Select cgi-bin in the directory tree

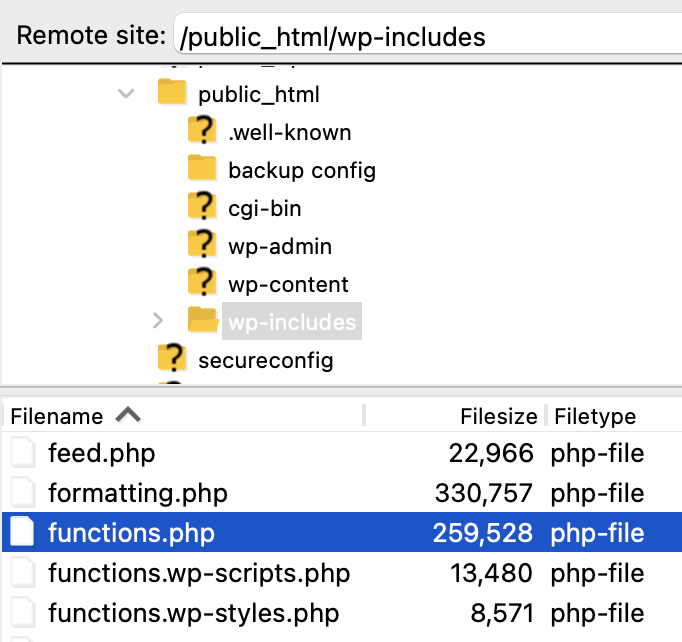[264, 208]
